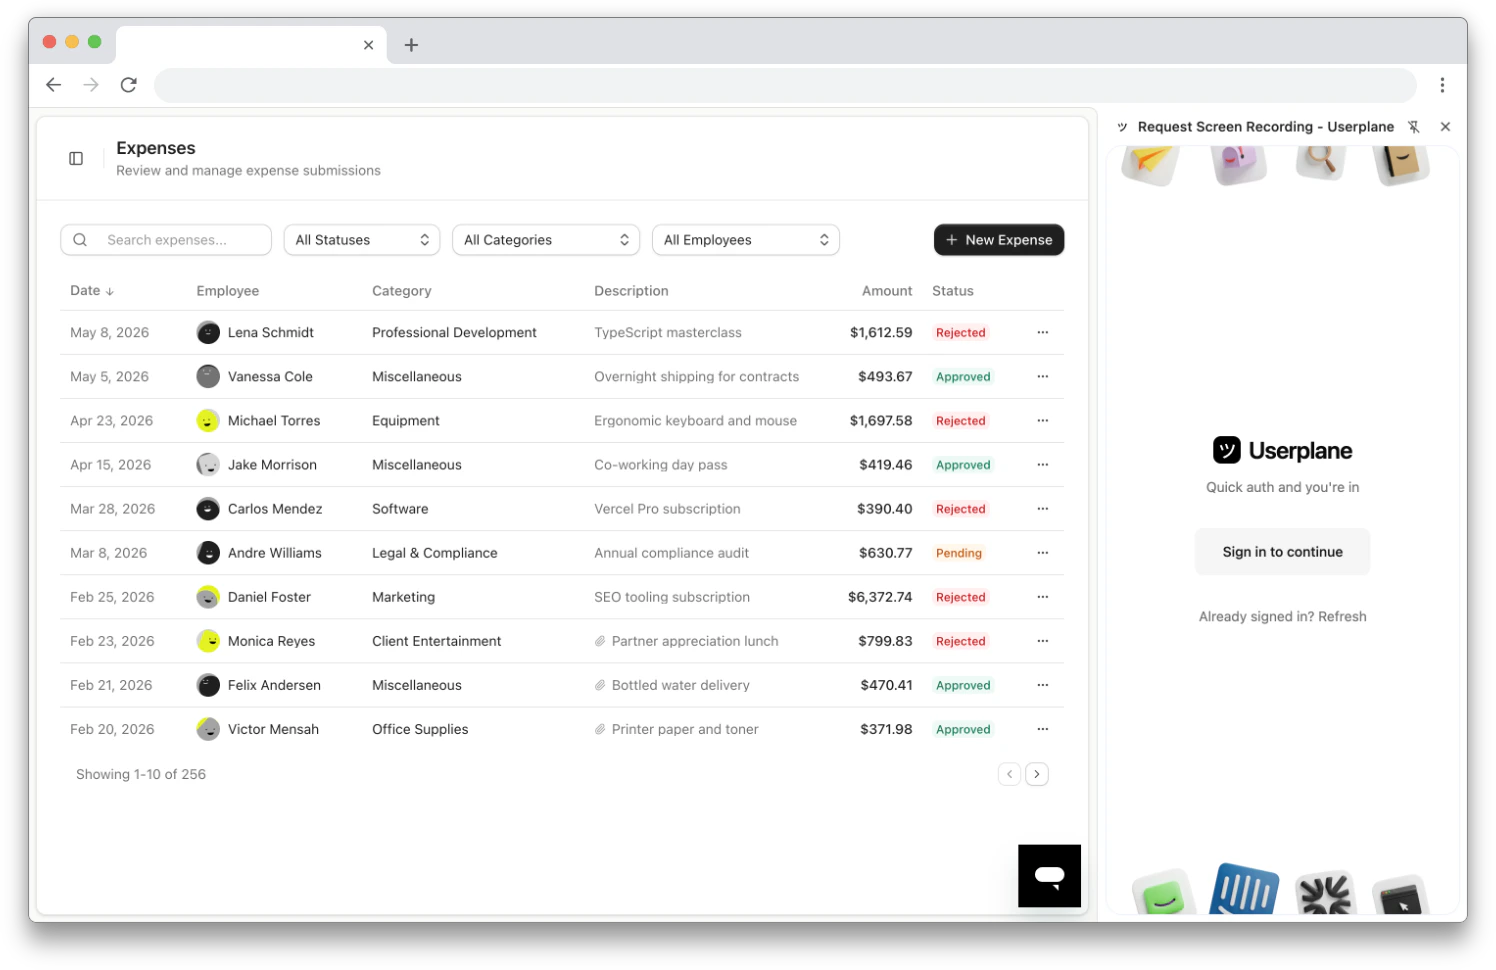This screenshot has width=1496, height=970.
Task: Click Lena Schmidt's avatar
Action: (x=208, y=332)
